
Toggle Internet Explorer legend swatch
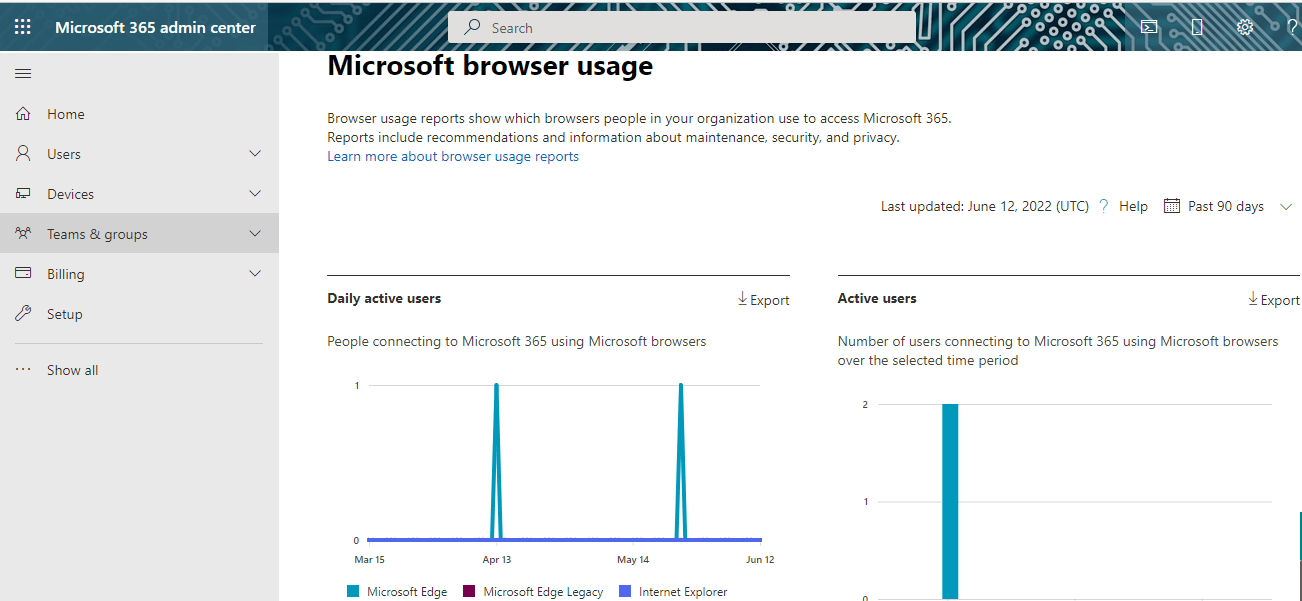(x=625, y=591)
